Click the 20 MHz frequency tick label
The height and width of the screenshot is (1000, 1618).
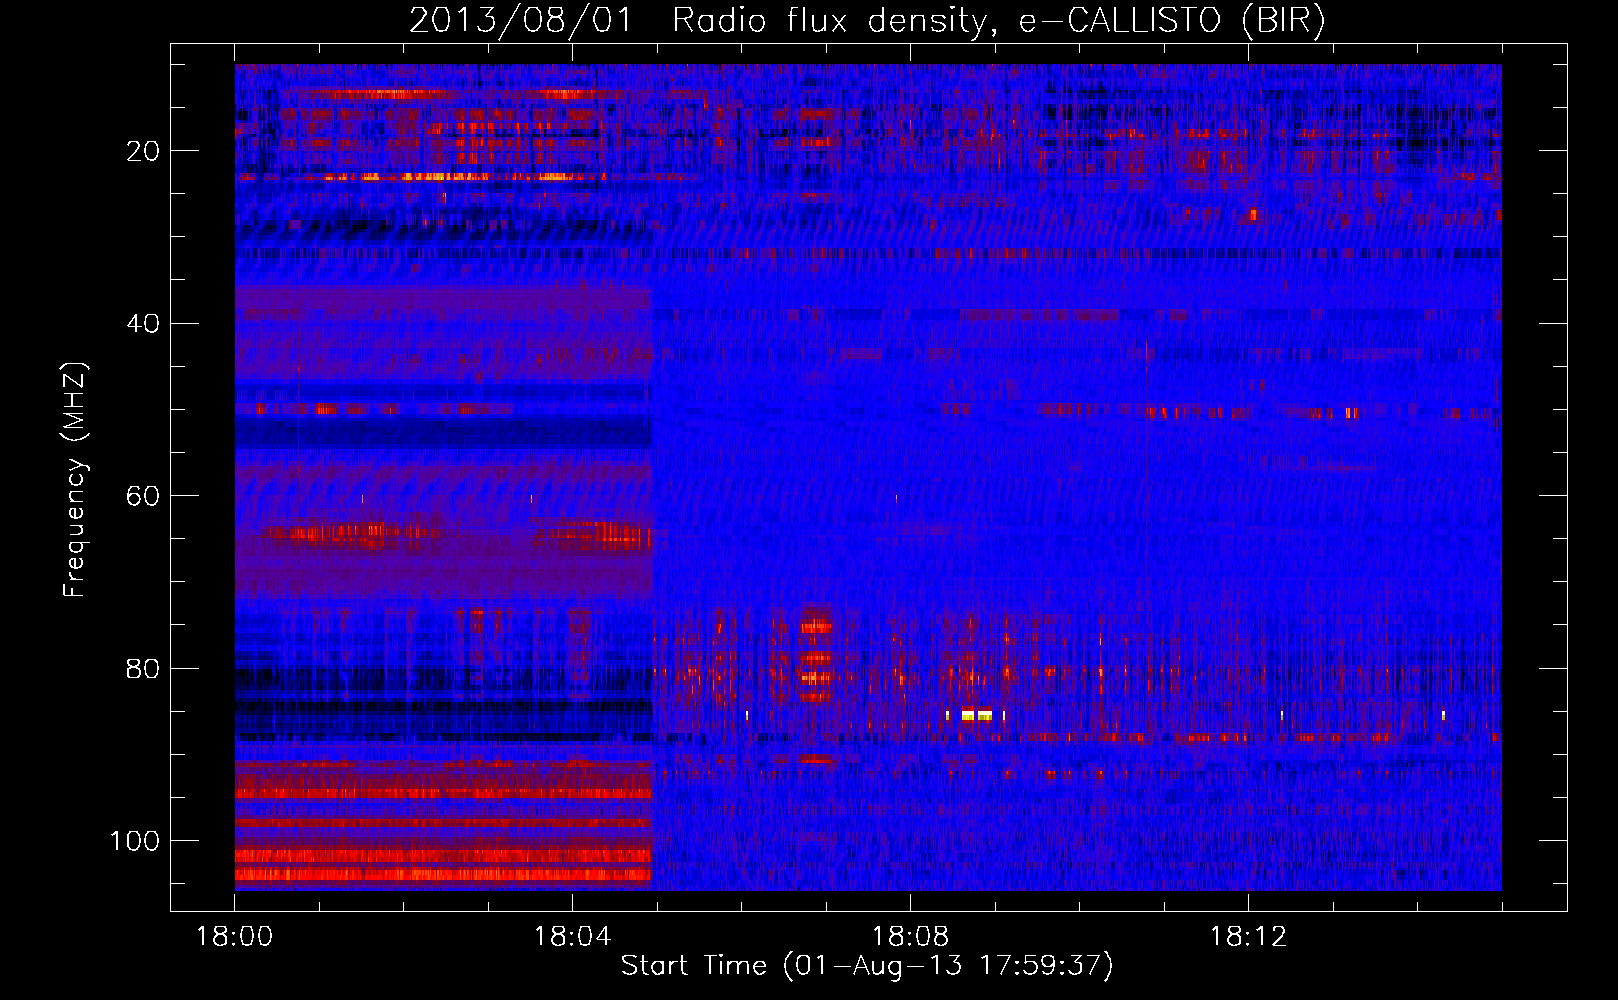point(143,151)
